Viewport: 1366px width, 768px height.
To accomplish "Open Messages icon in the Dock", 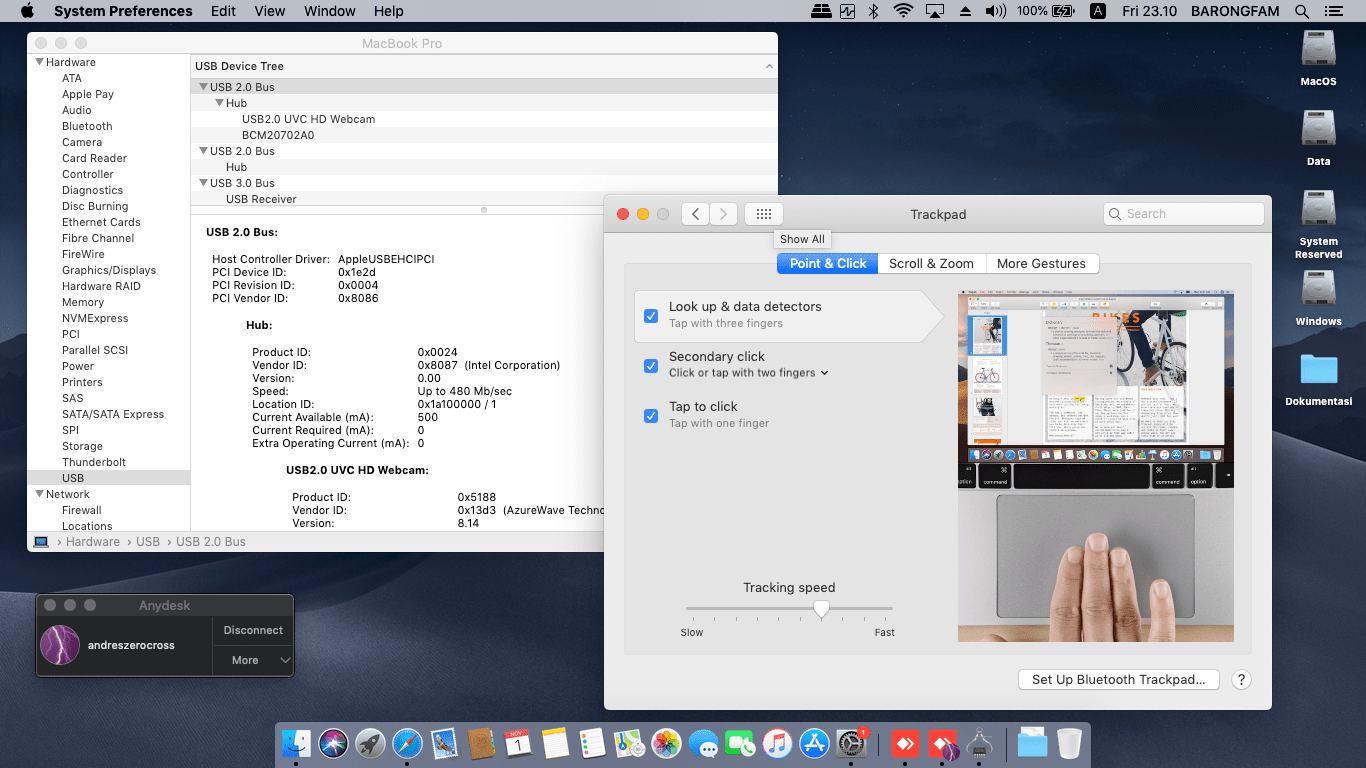I will [x=703, y=743].
